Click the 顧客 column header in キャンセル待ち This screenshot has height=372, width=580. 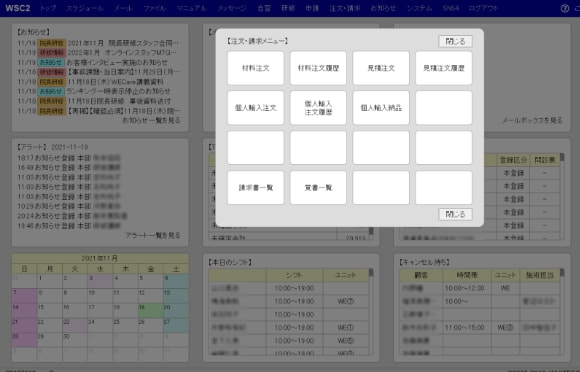point(421,275)
